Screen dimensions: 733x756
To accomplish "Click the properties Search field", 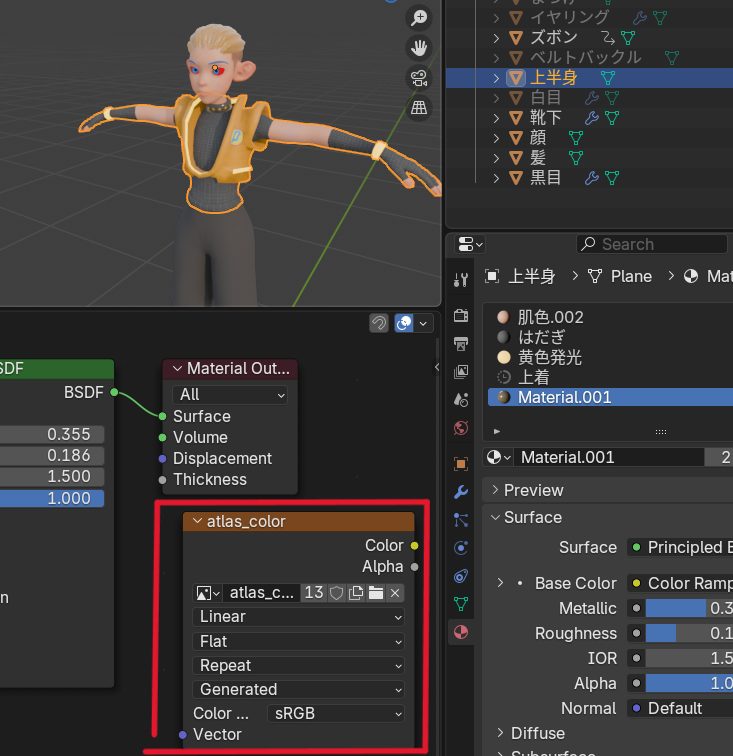I will (x=655, y=244).
